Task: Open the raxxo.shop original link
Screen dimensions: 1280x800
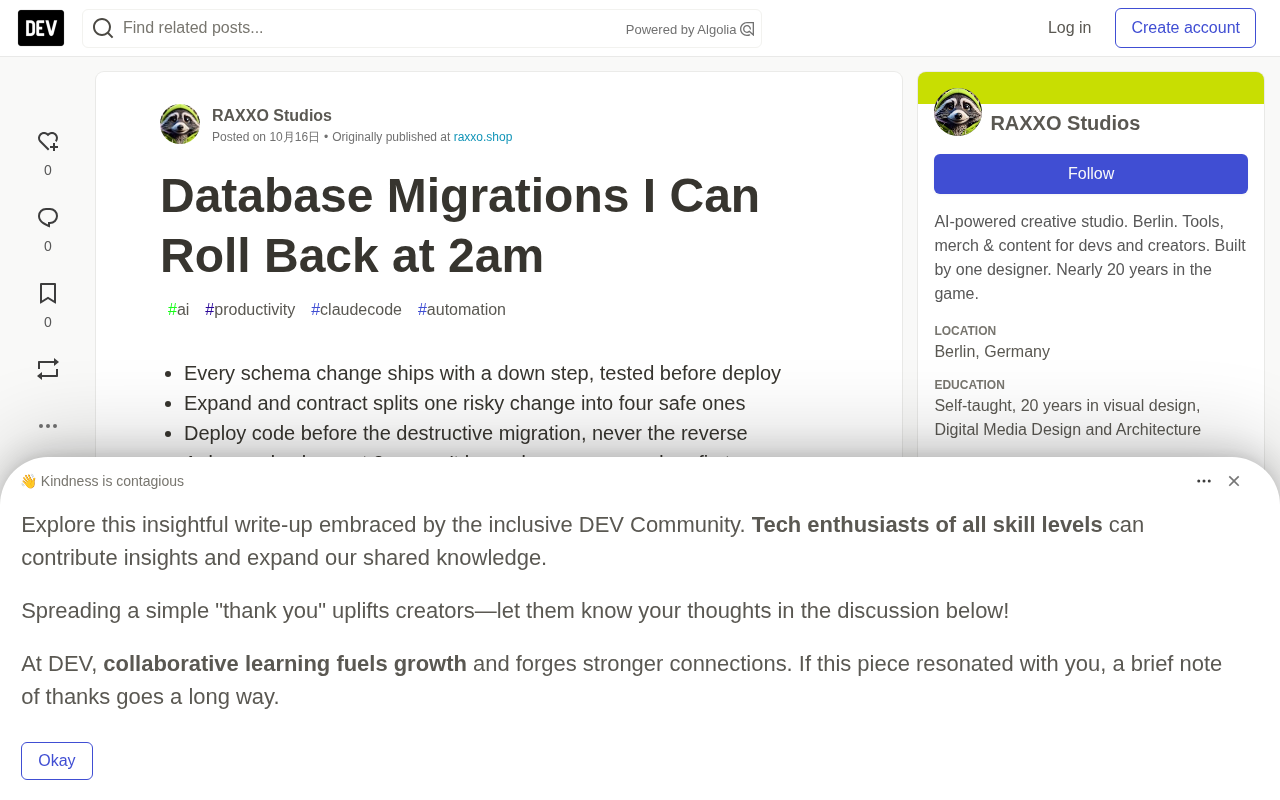Action: click(x=483, y=137)
